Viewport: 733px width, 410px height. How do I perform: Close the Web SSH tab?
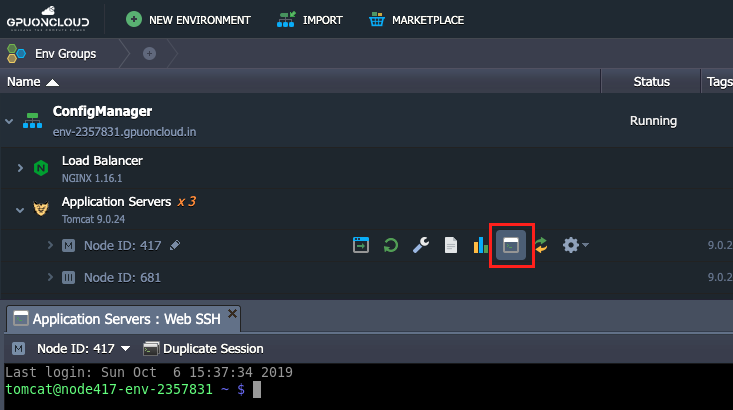[x=232, y=313]
